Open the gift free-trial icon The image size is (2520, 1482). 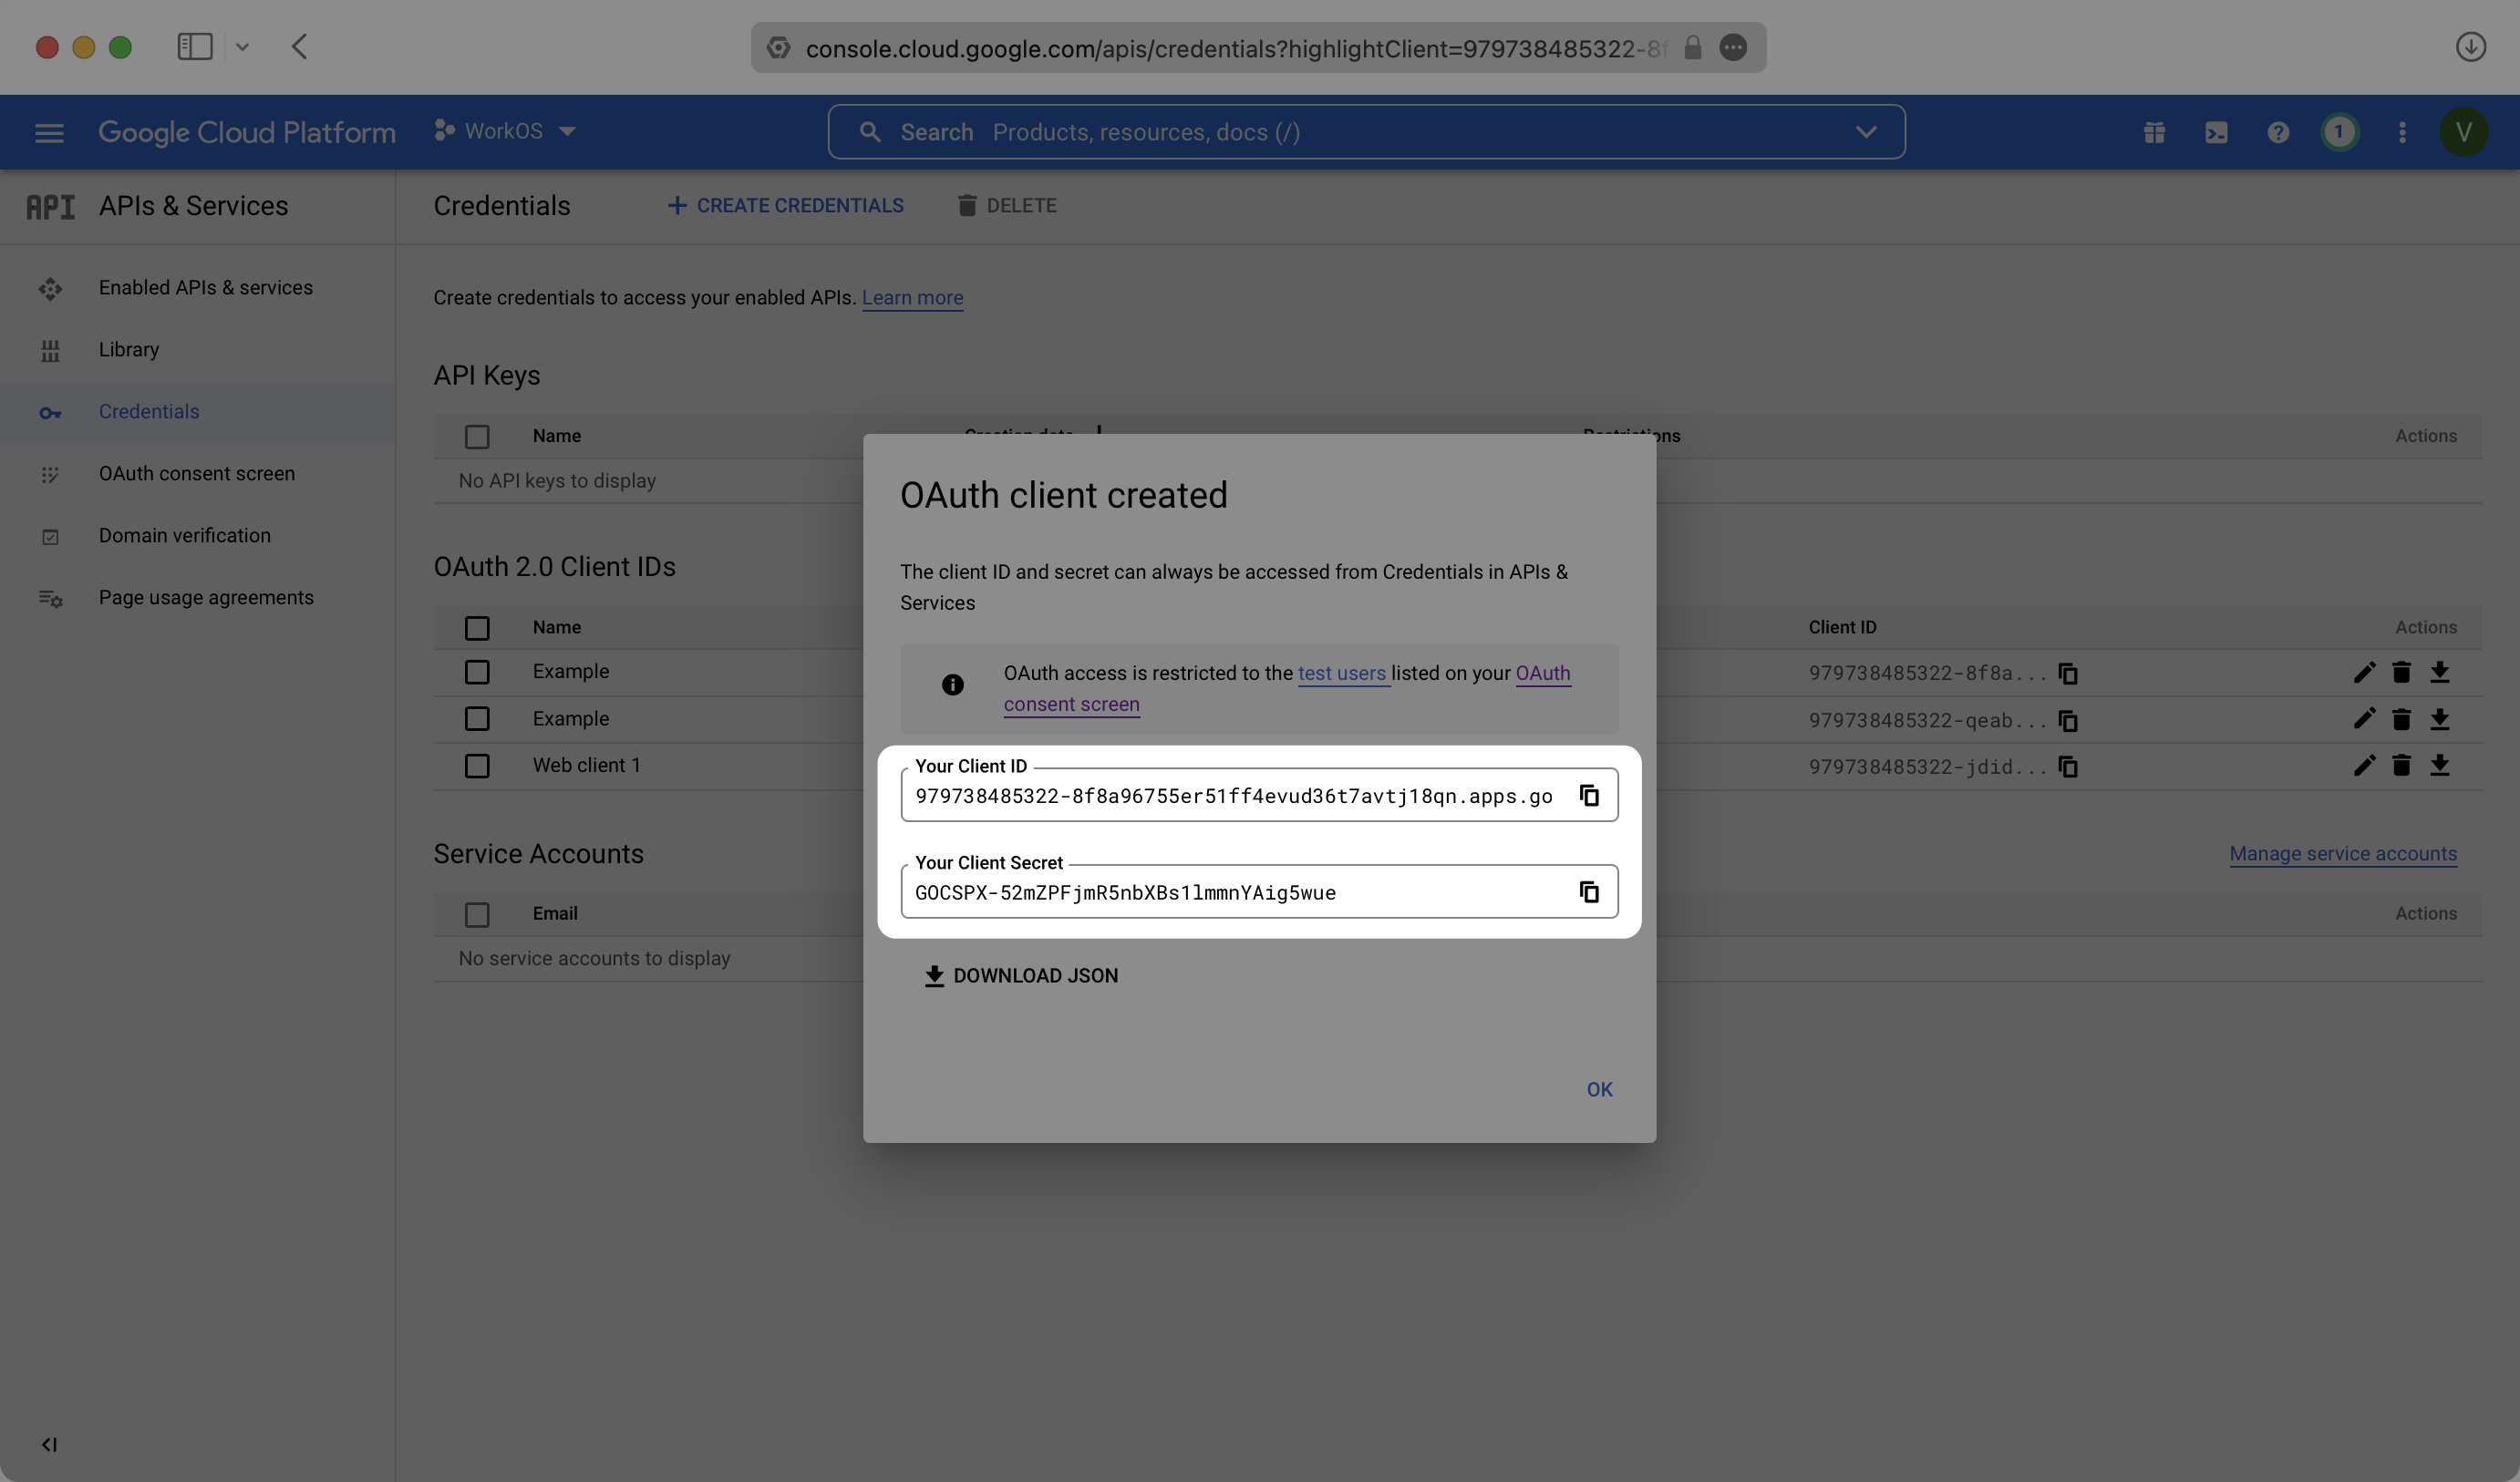click(2154, 132)
